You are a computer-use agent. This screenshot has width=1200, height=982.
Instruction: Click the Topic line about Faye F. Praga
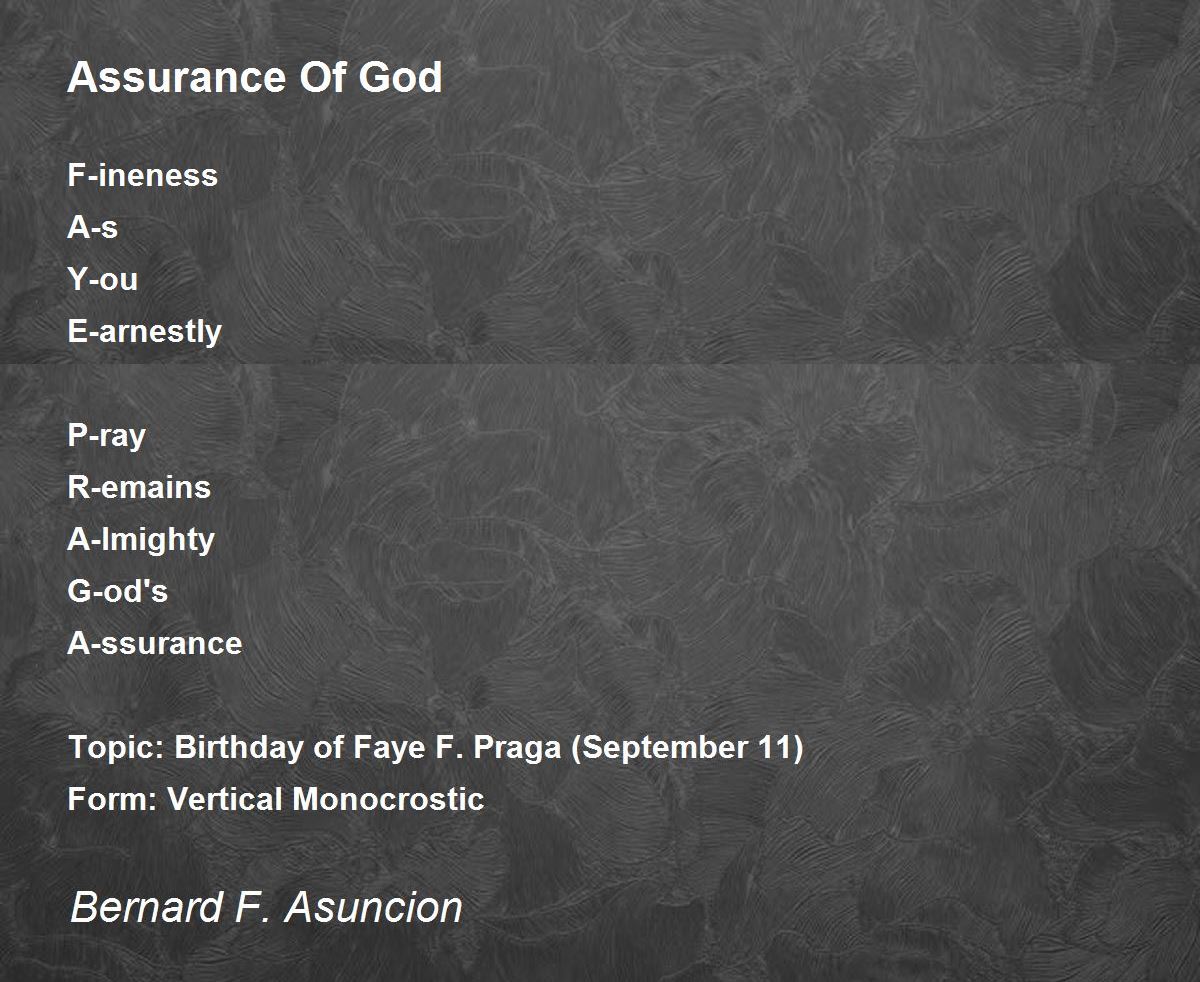pyautogui.click(x=435, y=748)
